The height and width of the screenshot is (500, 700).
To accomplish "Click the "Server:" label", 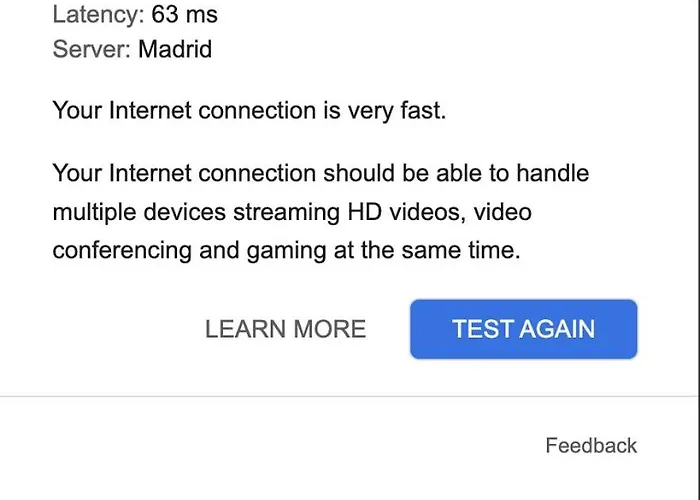I will [91, 49].
